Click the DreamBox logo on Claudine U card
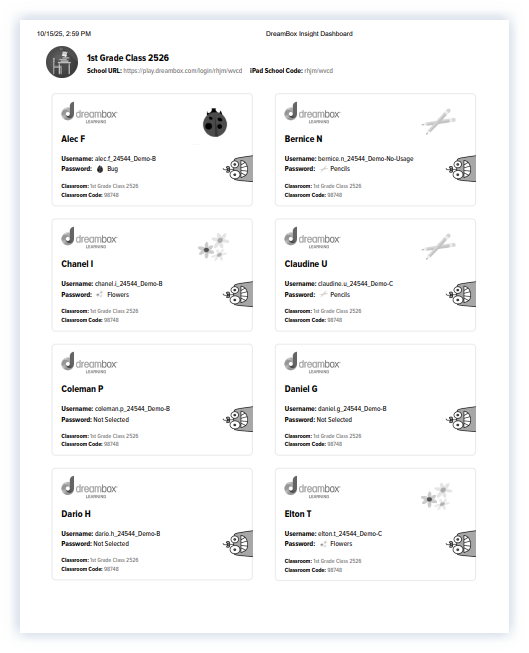This screenshot has width=529, height=653. [312, 238]
